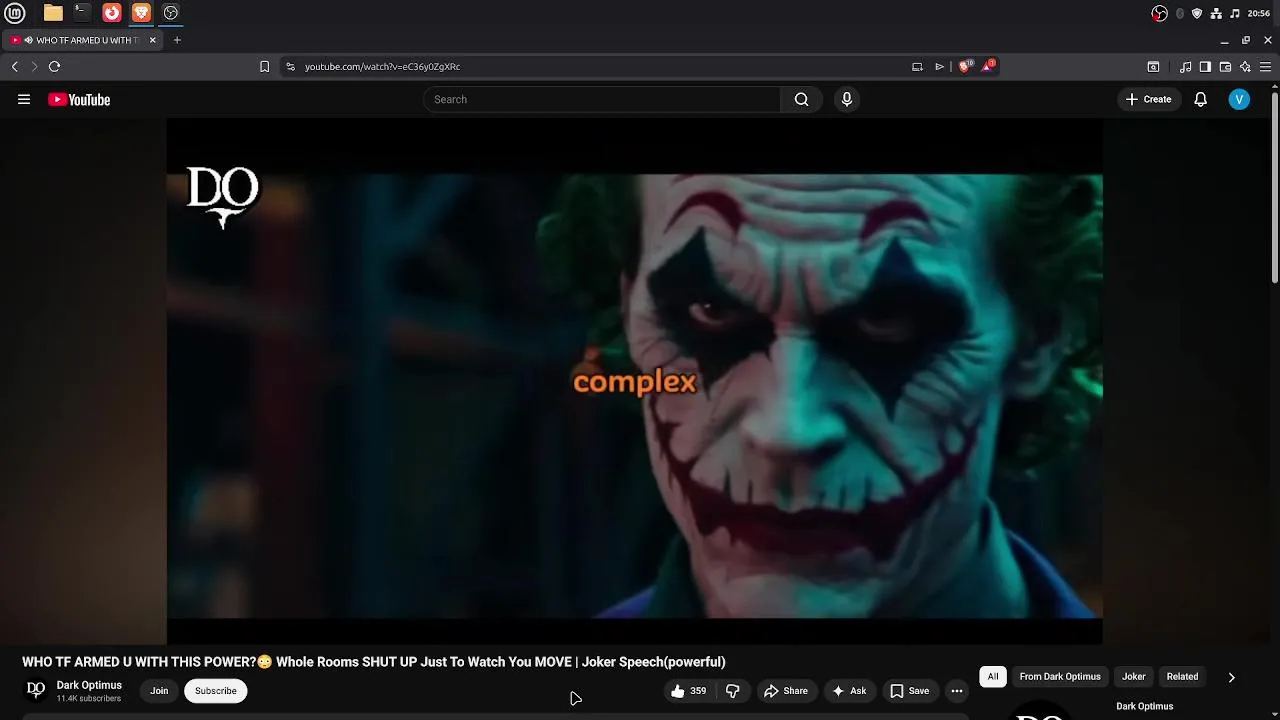Show the calendar from the 20:56 clock
This screenshot has width=1280, height=720.
[x=1259, y=13]
